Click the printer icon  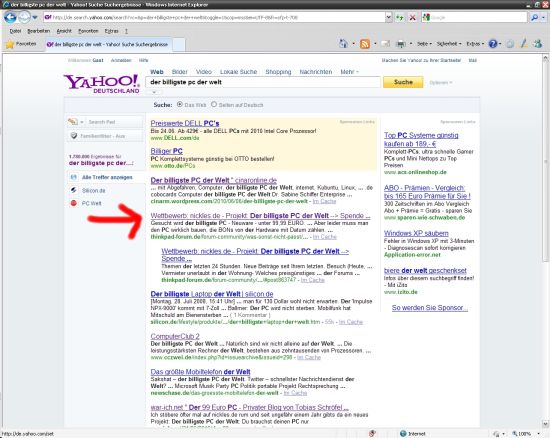[x=401, y=44]
